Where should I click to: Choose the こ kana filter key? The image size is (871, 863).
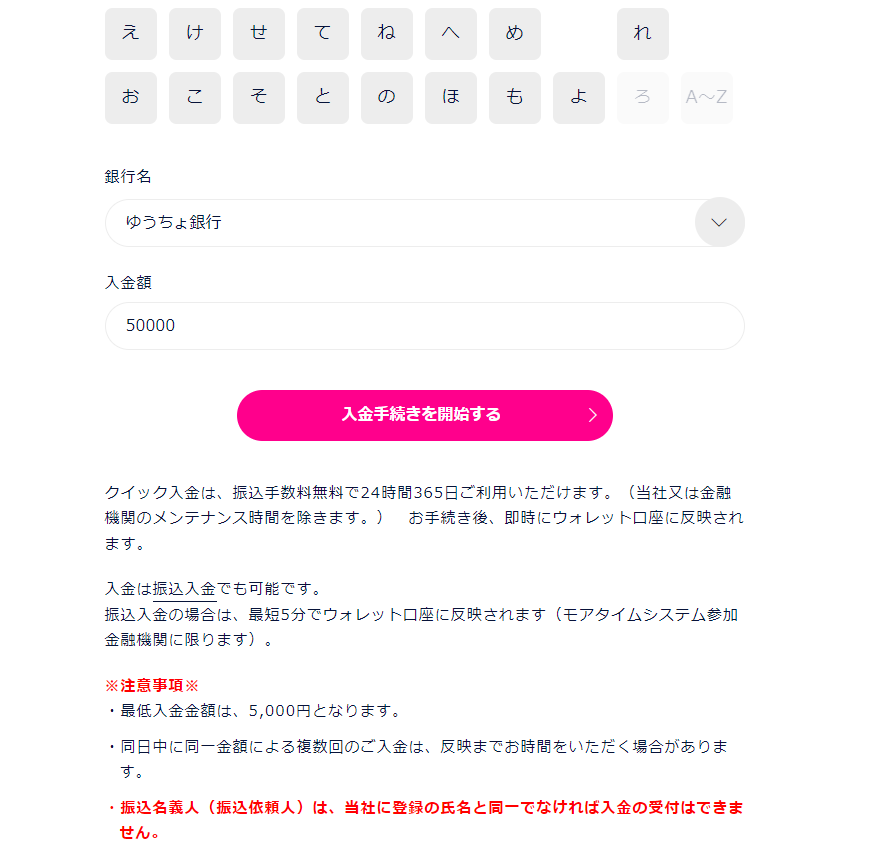[195, 98]
